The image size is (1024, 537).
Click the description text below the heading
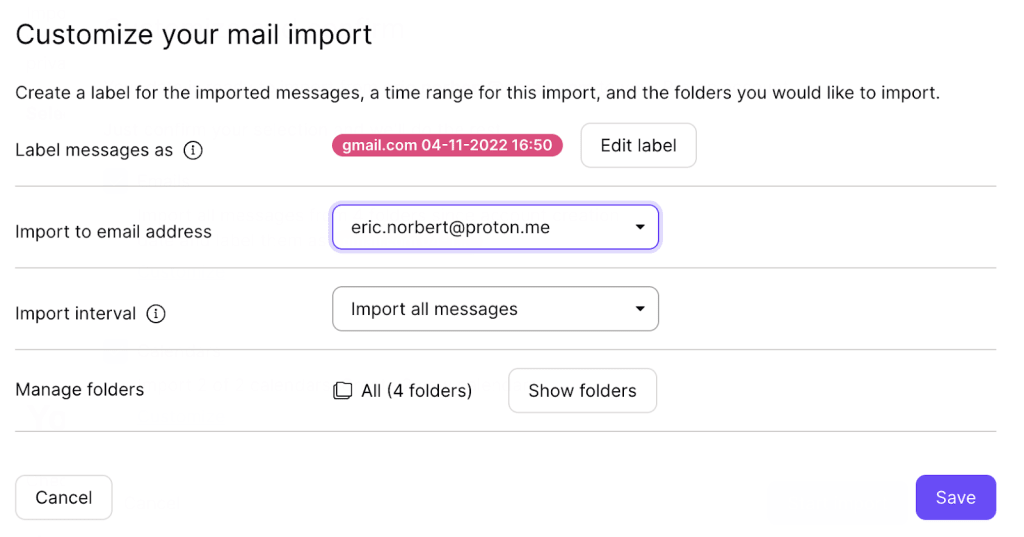click(x=477, y=94)
